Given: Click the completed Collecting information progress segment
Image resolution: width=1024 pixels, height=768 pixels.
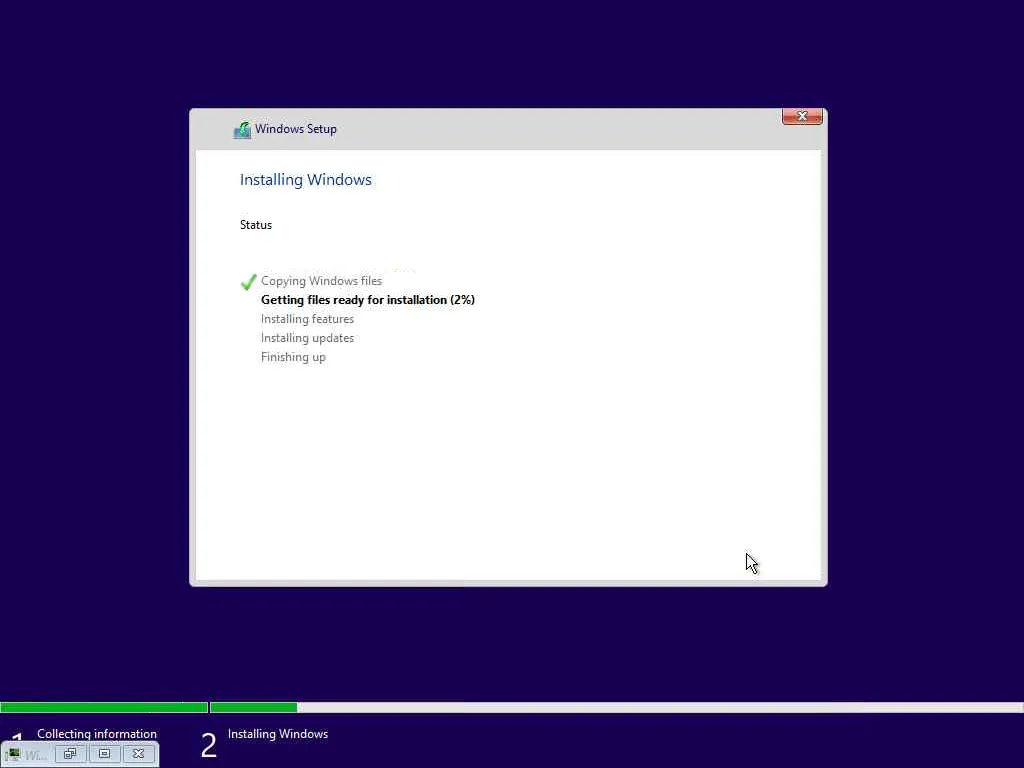Looking at the screenshot, I should pyautogui.click(x=104, y=707).
